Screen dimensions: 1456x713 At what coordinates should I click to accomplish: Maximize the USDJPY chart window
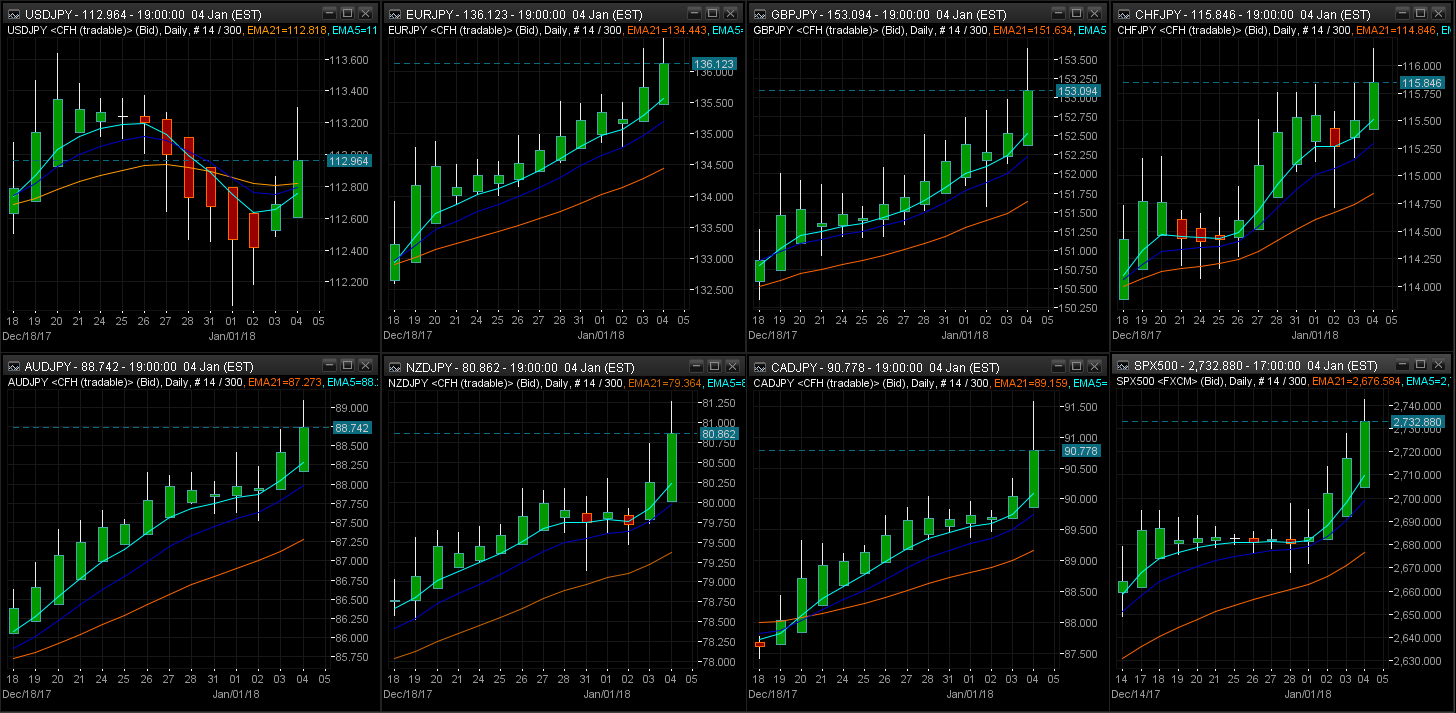(x=346, y=14)
